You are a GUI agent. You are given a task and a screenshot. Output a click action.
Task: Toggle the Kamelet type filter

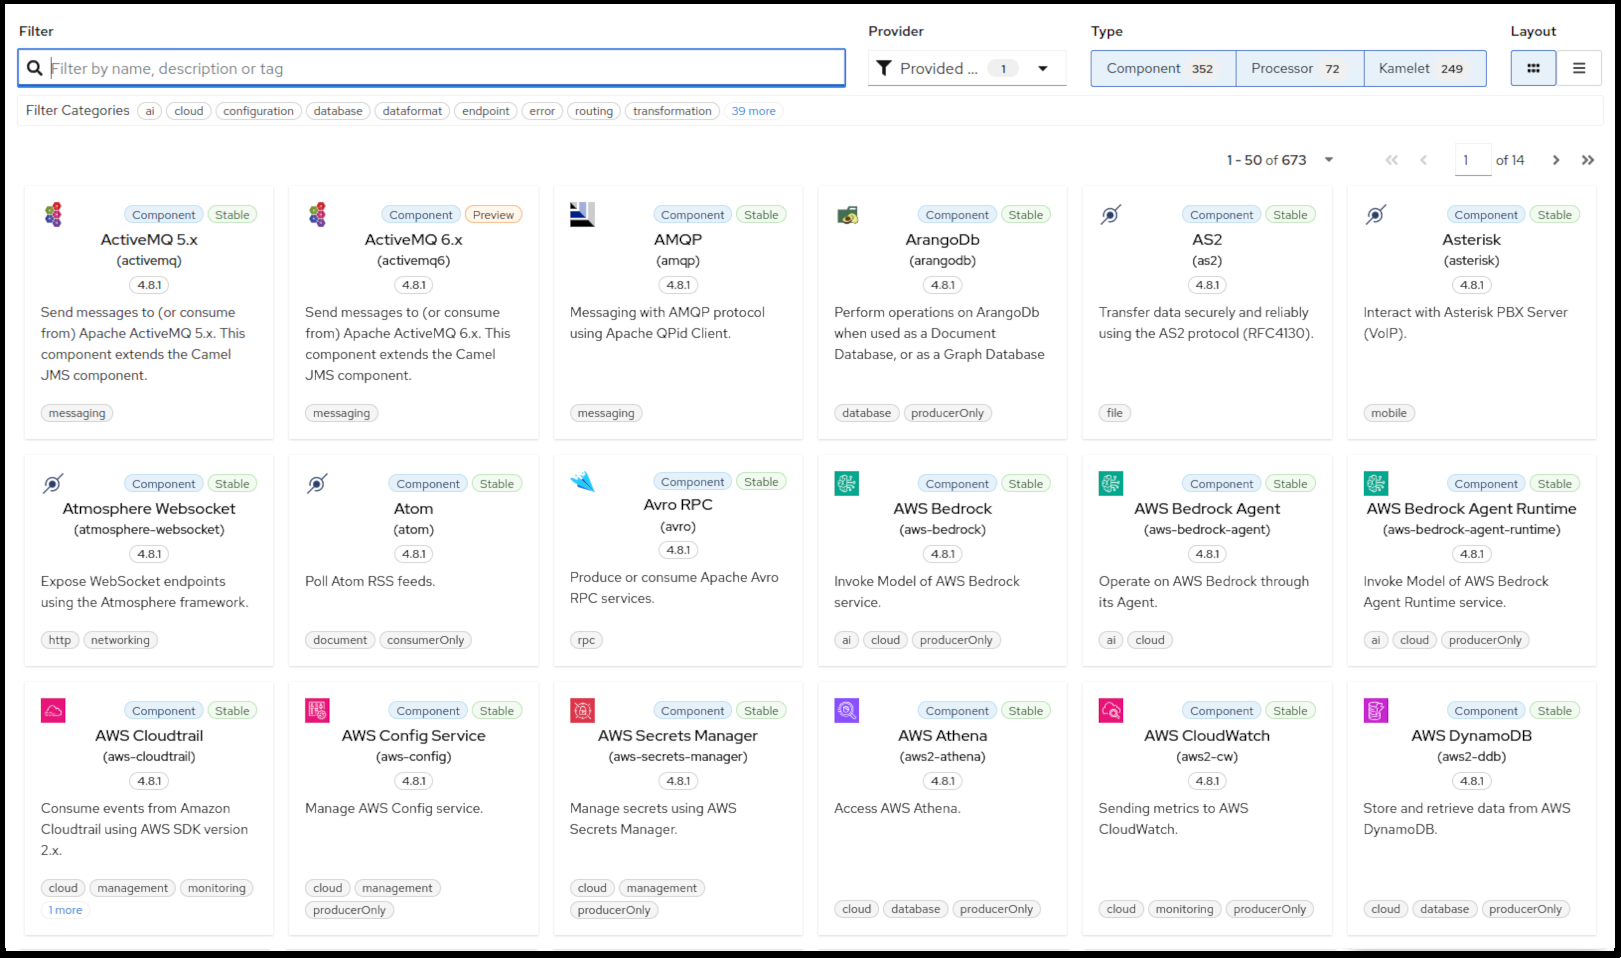coord(1424,68)
